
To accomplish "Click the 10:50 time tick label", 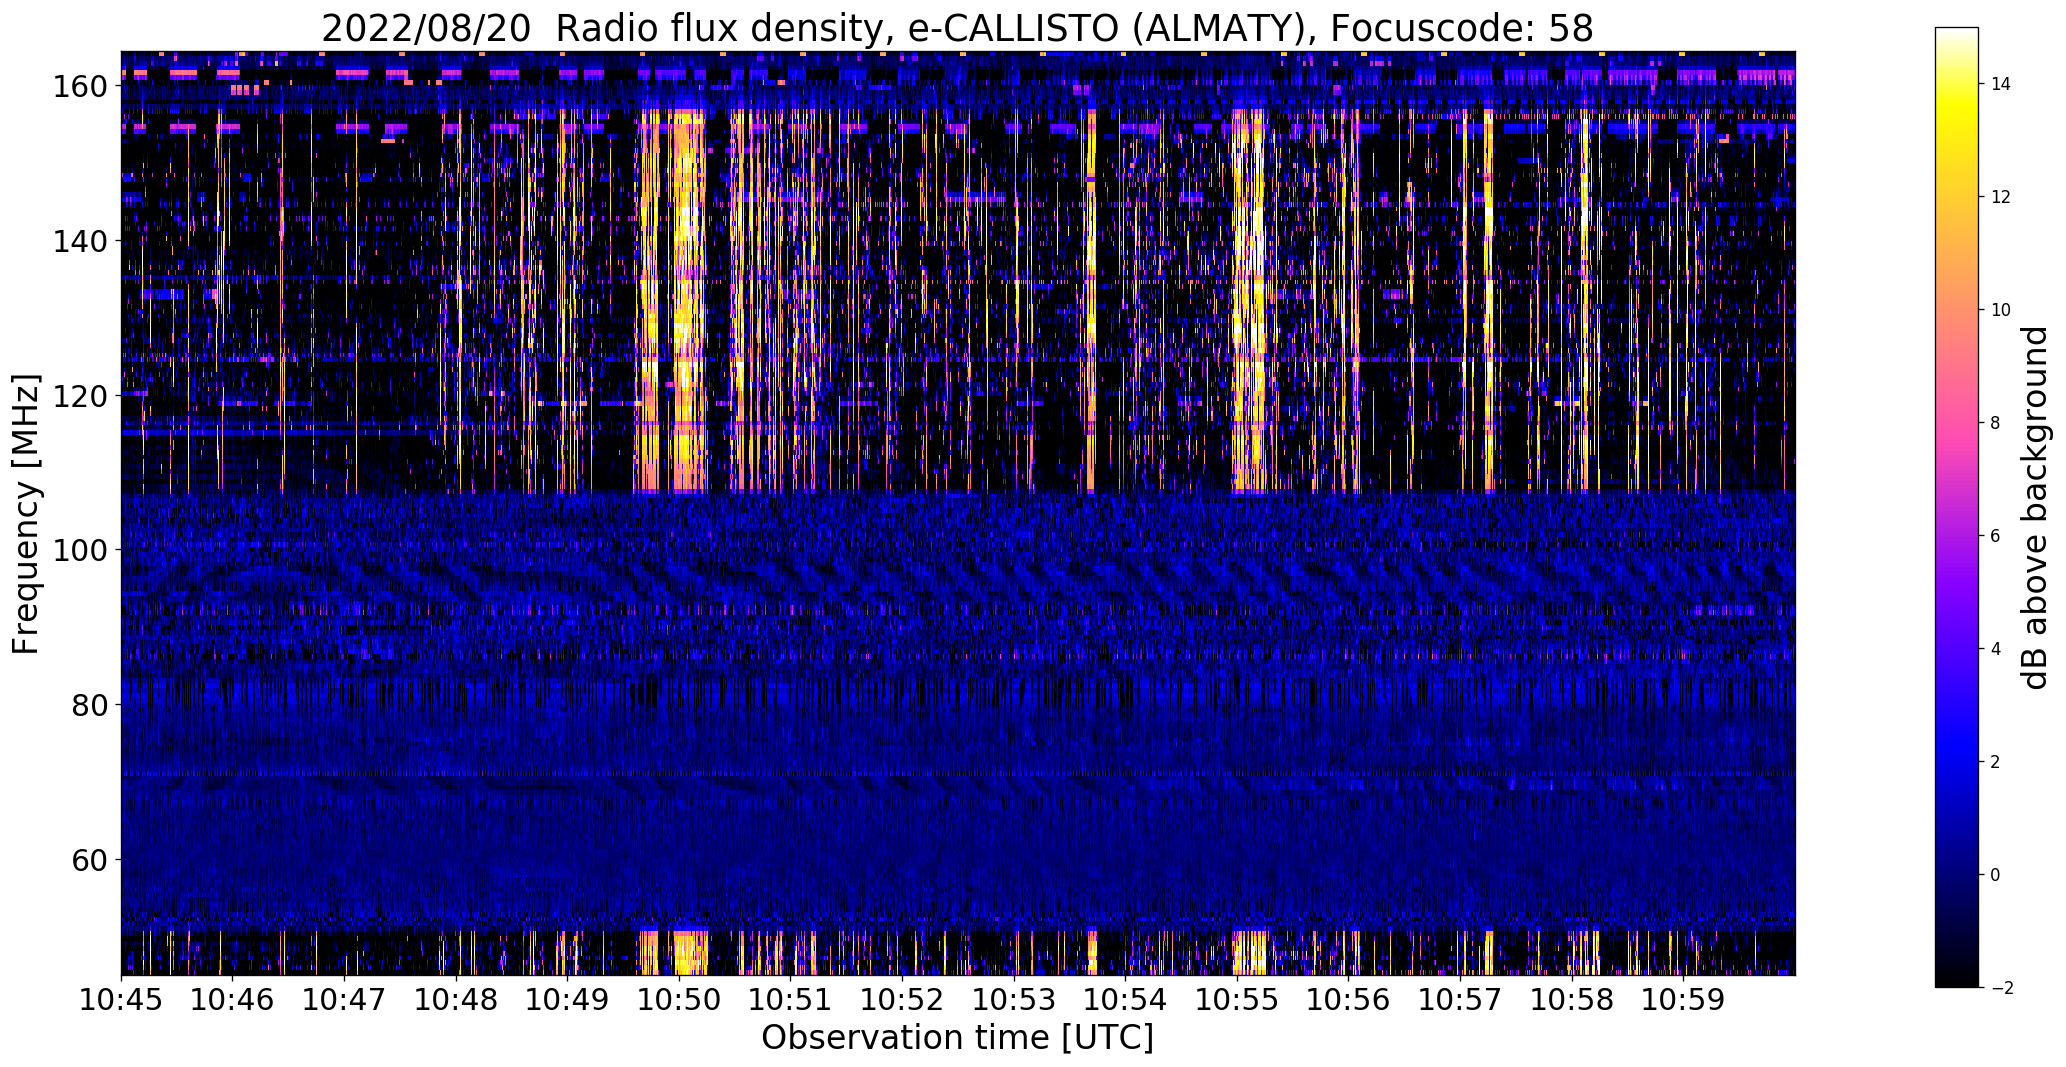I will pos(679,998).
